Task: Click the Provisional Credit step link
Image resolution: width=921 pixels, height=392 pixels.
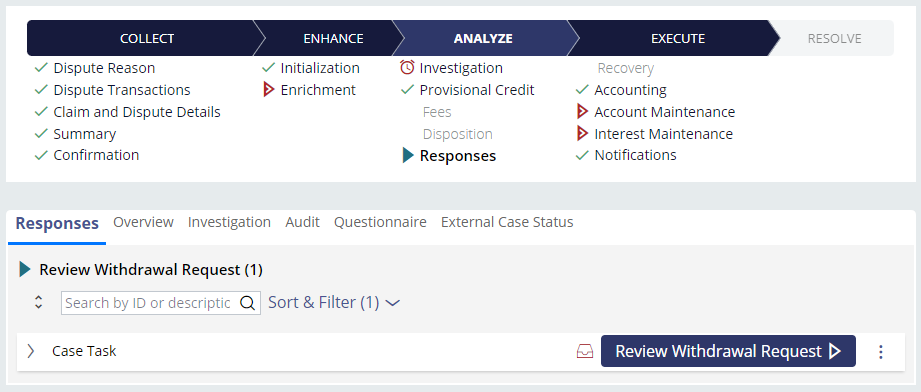Action: pos(477,90)
